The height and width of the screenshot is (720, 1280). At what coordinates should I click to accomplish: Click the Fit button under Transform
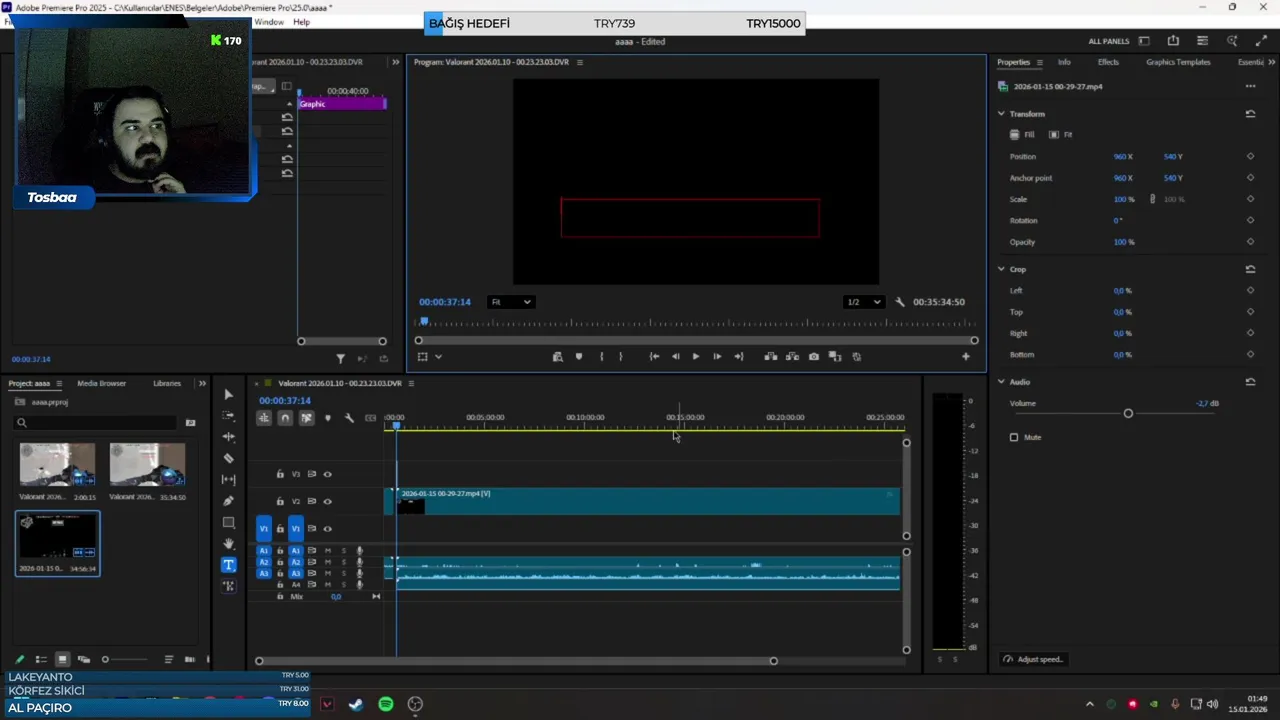(x=1061, y=135)
